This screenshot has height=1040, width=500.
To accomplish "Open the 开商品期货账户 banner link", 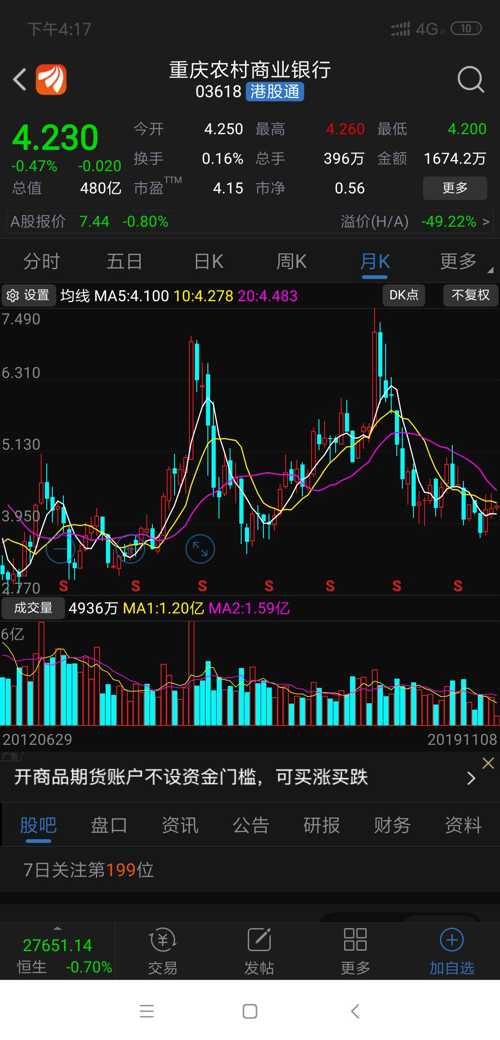I will [191, 777].
